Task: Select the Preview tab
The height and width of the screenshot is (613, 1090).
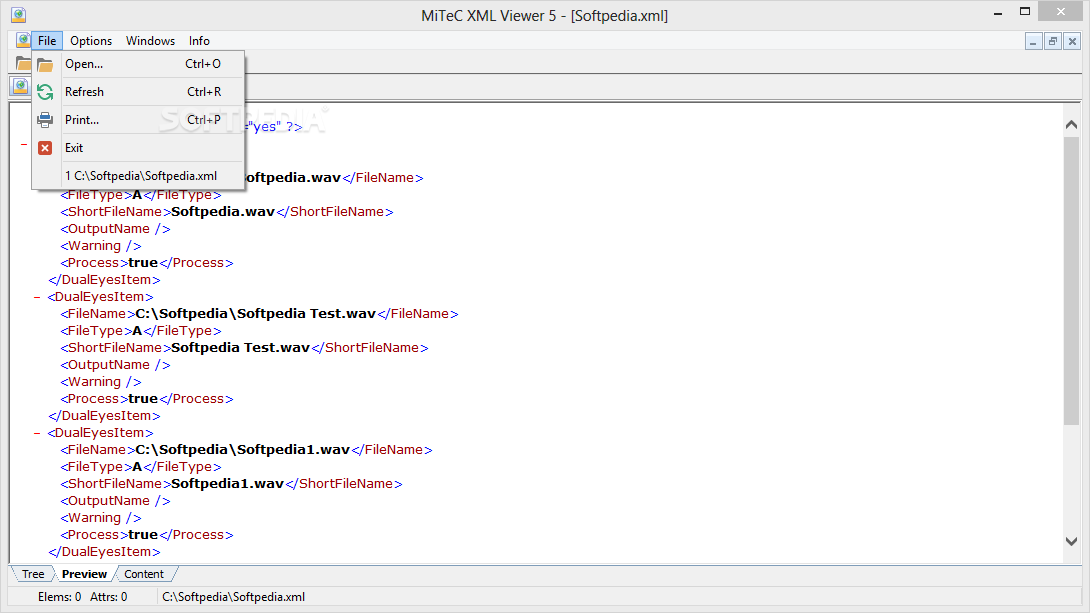Action: [84, 574]
